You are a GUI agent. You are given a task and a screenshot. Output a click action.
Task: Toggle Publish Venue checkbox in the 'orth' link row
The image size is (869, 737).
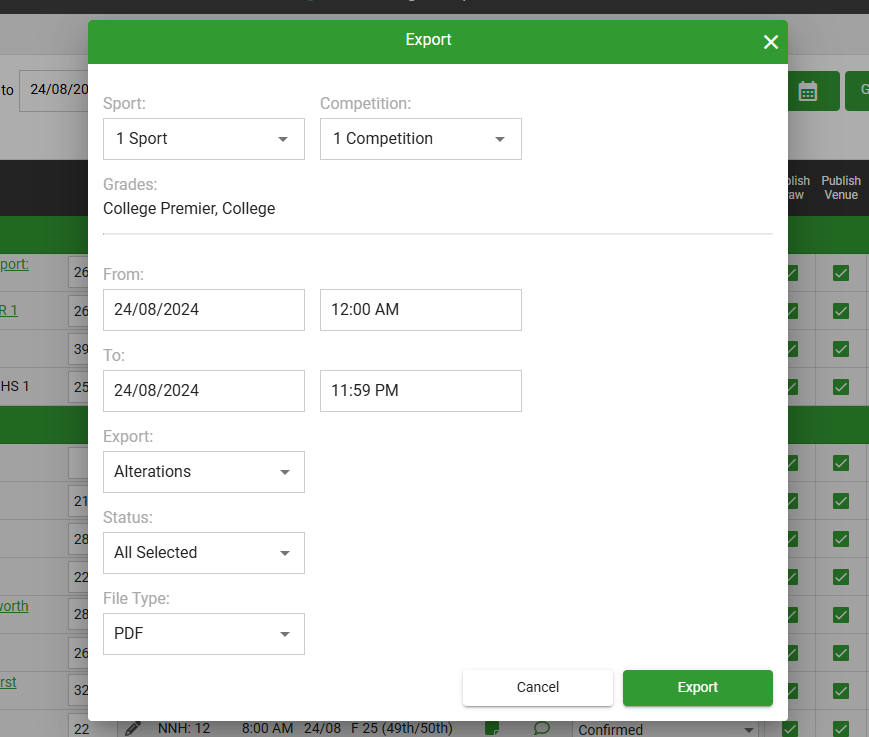[841, 615]
